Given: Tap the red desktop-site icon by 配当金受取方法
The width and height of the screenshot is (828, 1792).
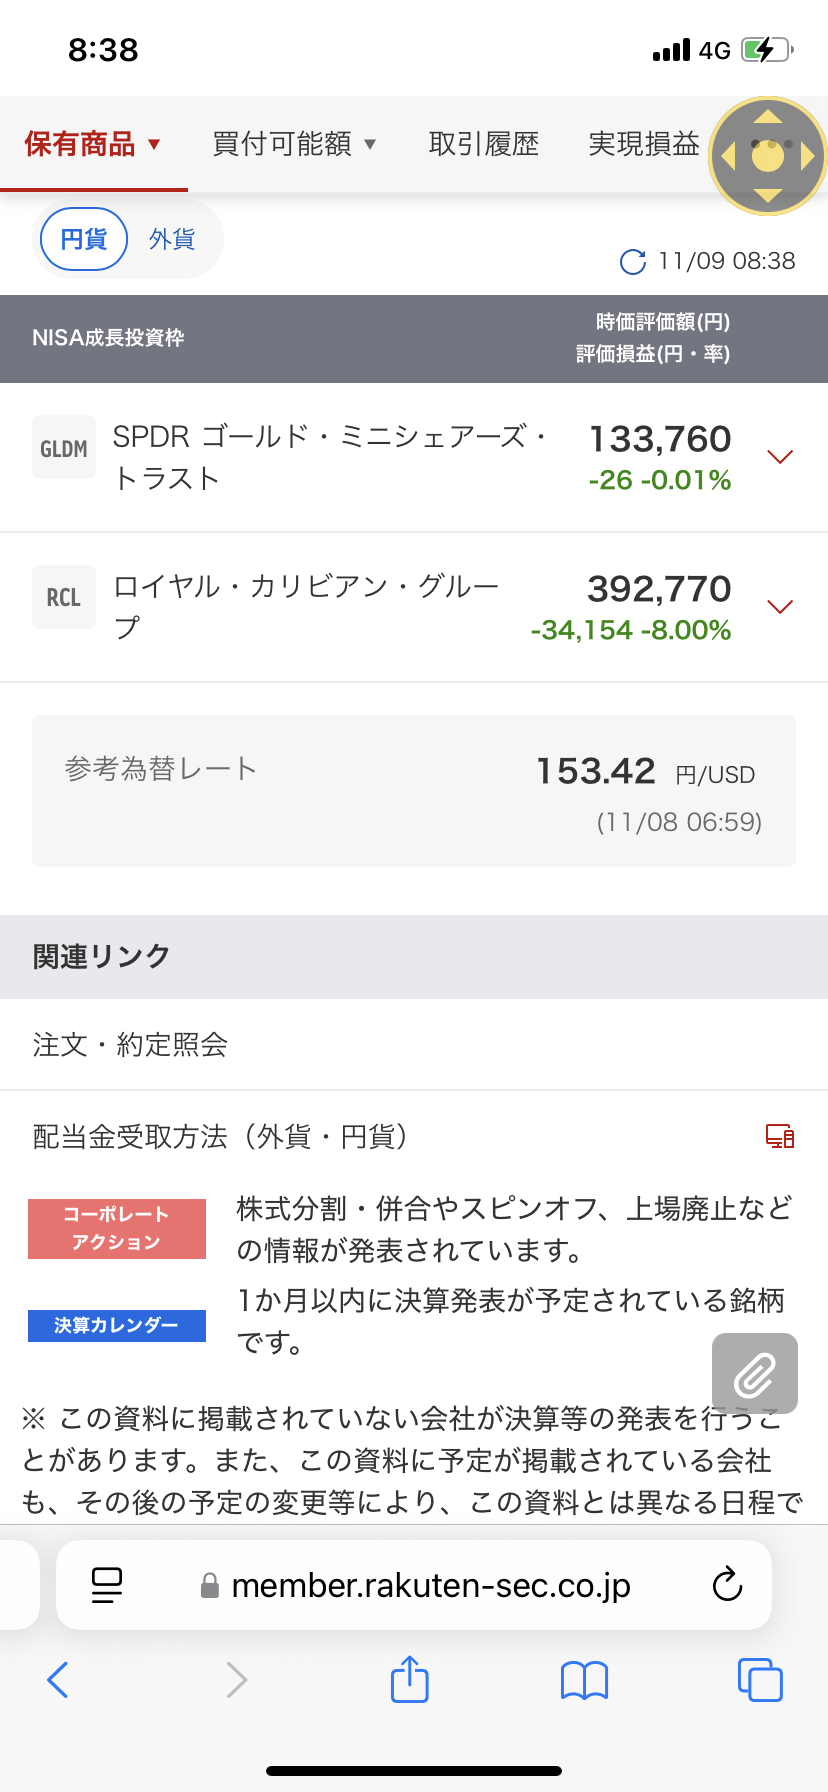Looking at the screenshot, I should 780,1136.
